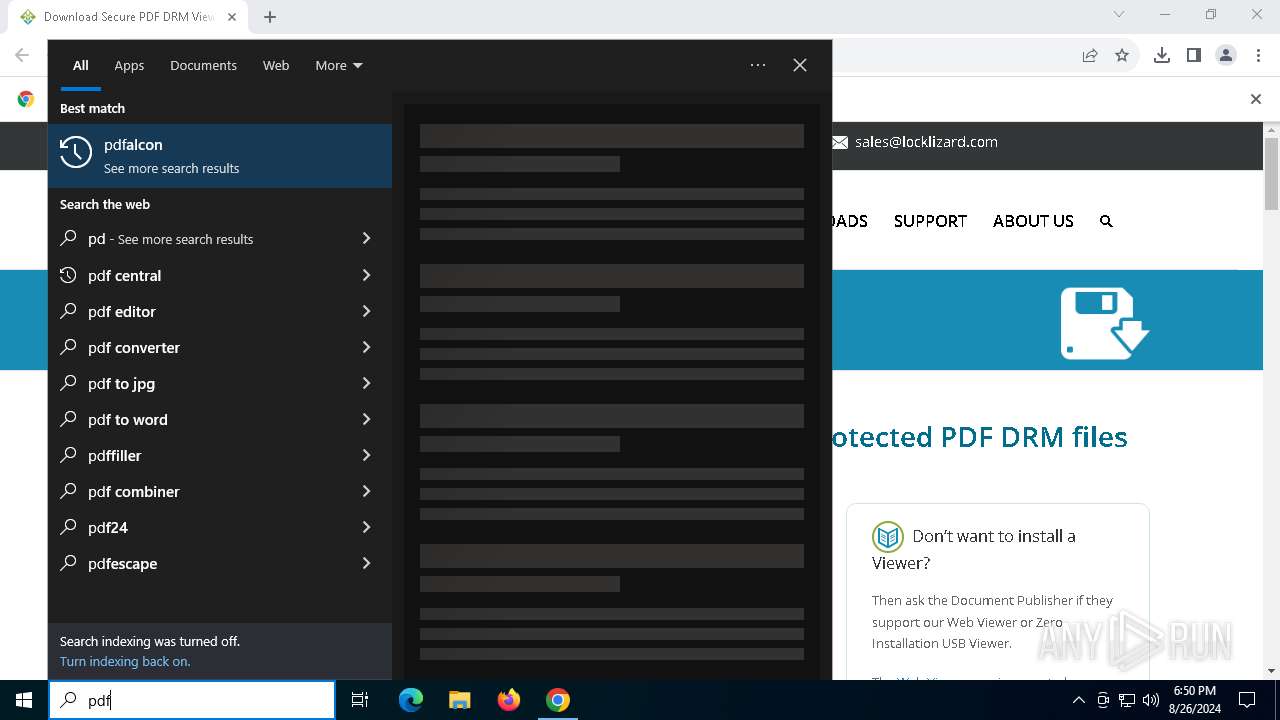Click Chrome's share page icon
The height and width of the screenshot is (720, 1280).
click(1090, 55)
